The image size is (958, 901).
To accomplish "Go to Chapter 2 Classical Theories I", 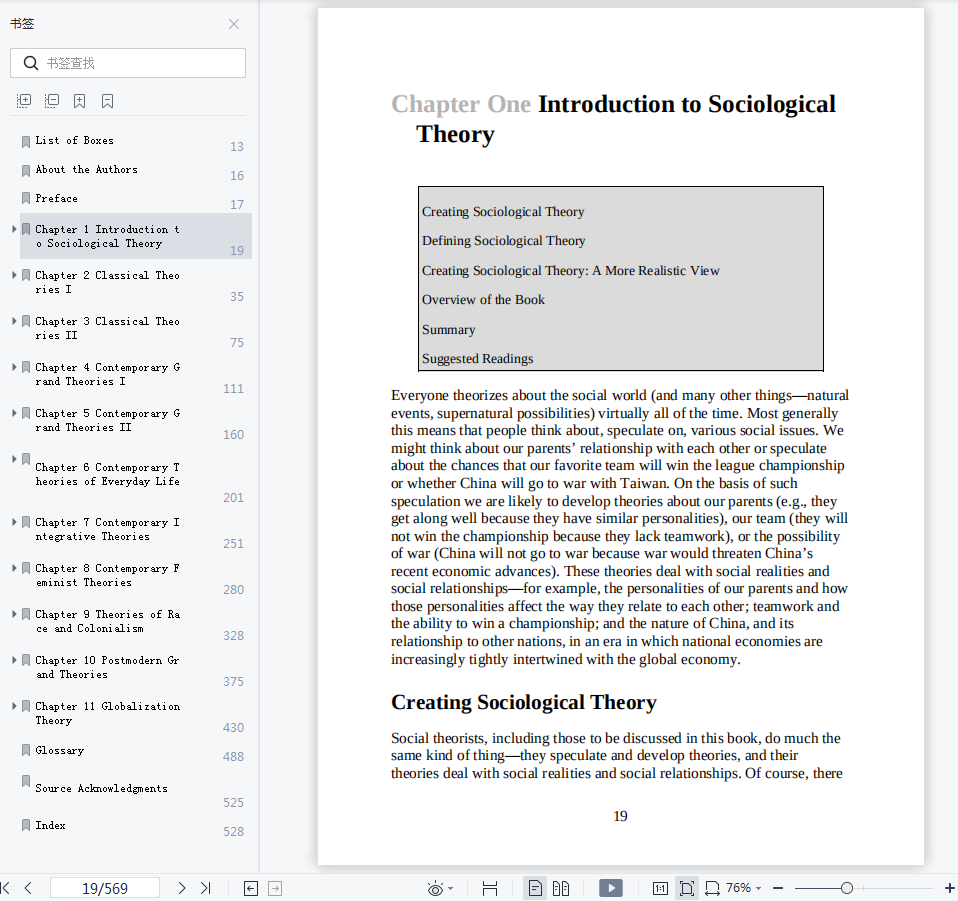I will [x=108, y=282].
